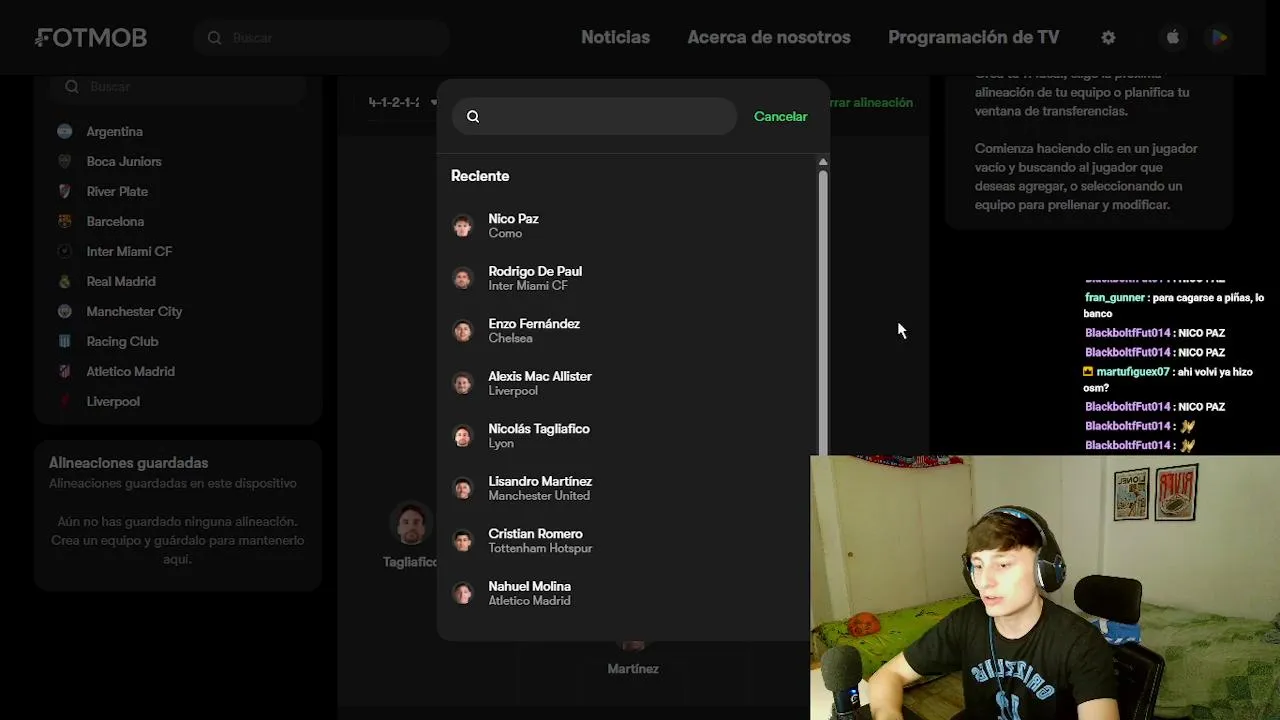
Task: Click the search magnifier icon in the top header
Action: pyautogui.click(x=214, y=37)
